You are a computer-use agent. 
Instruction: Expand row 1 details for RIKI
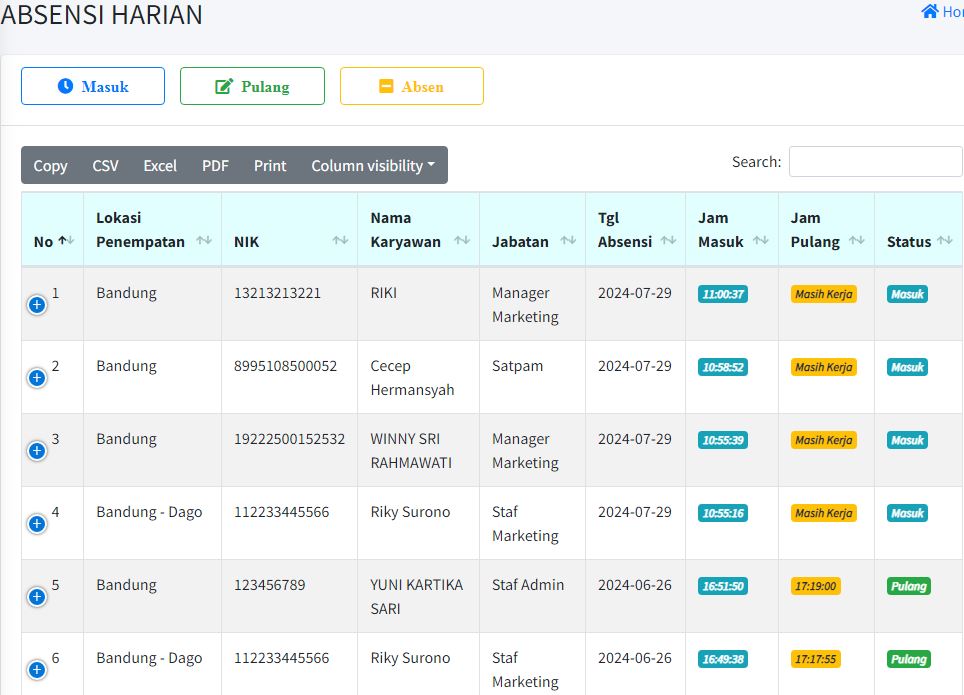click(x=37, y=304)
